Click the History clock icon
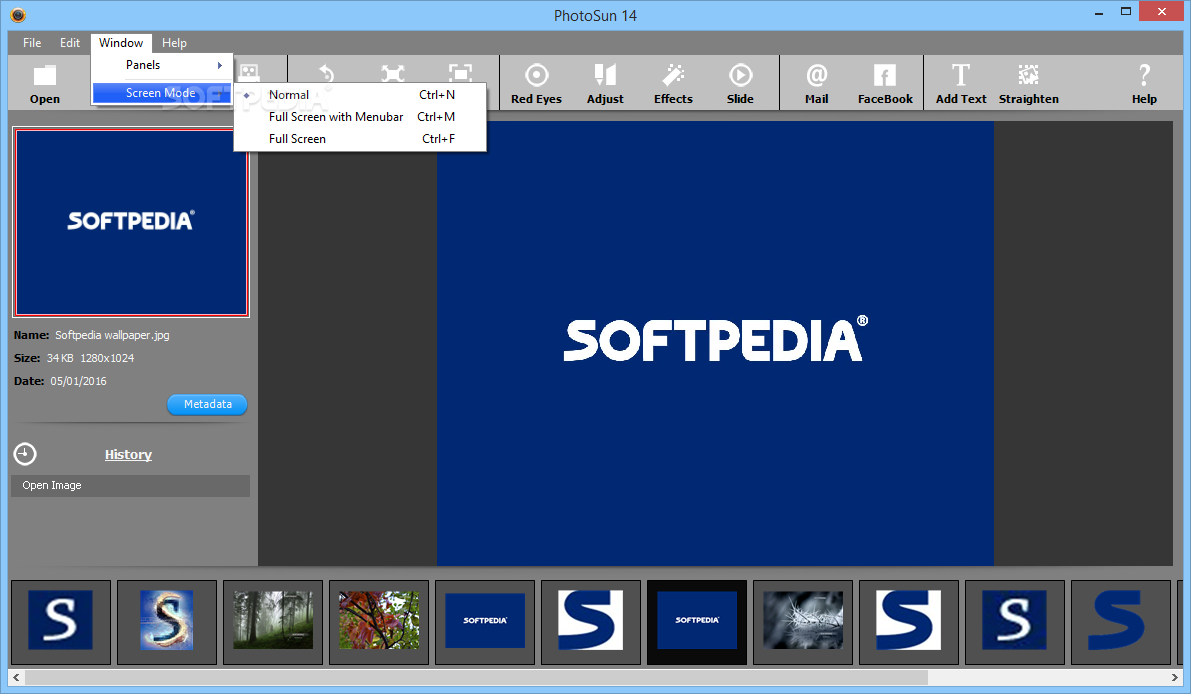This screenshot has width=1191, height=694. coord(25,454)
